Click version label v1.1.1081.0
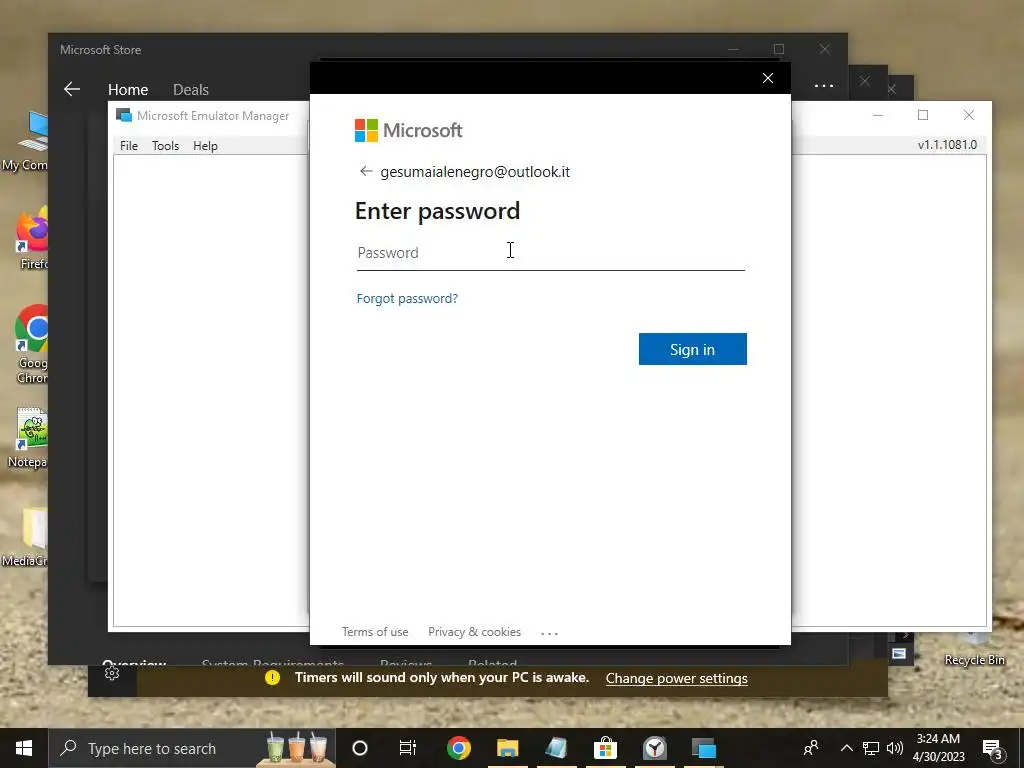The width and height of the screenshot is (1024, 768). (x=947, y=145)
